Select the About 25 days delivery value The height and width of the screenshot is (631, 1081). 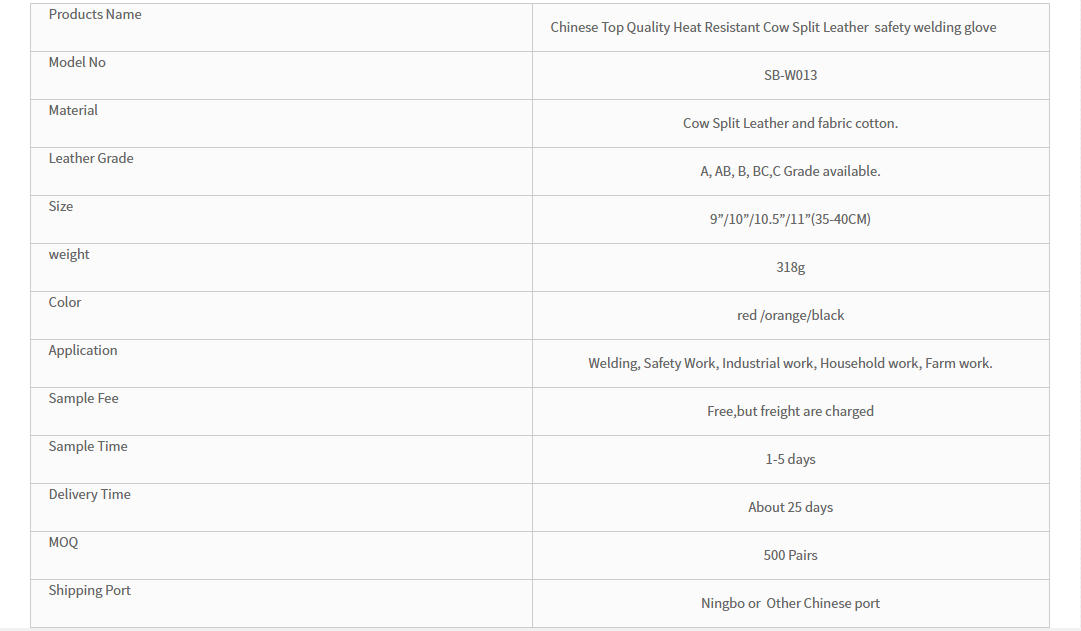tap(790, 507)
